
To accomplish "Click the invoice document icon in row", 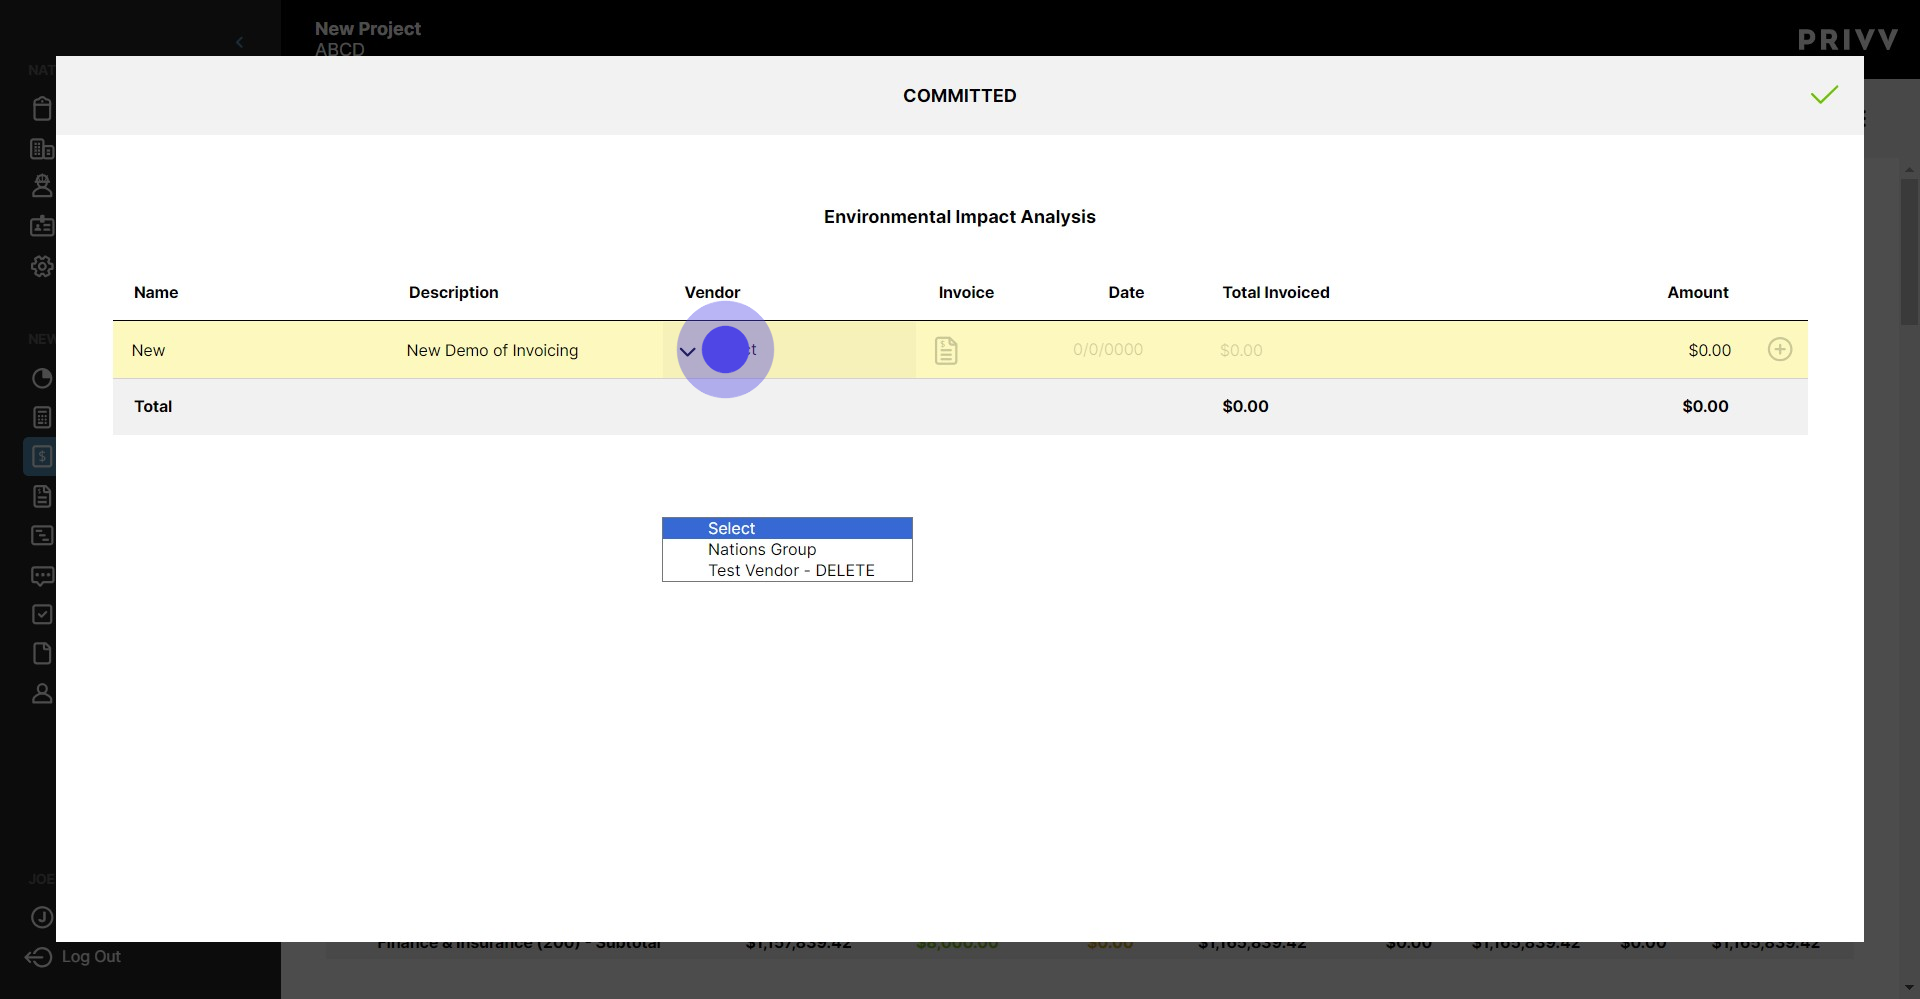I will pos(945,351).
